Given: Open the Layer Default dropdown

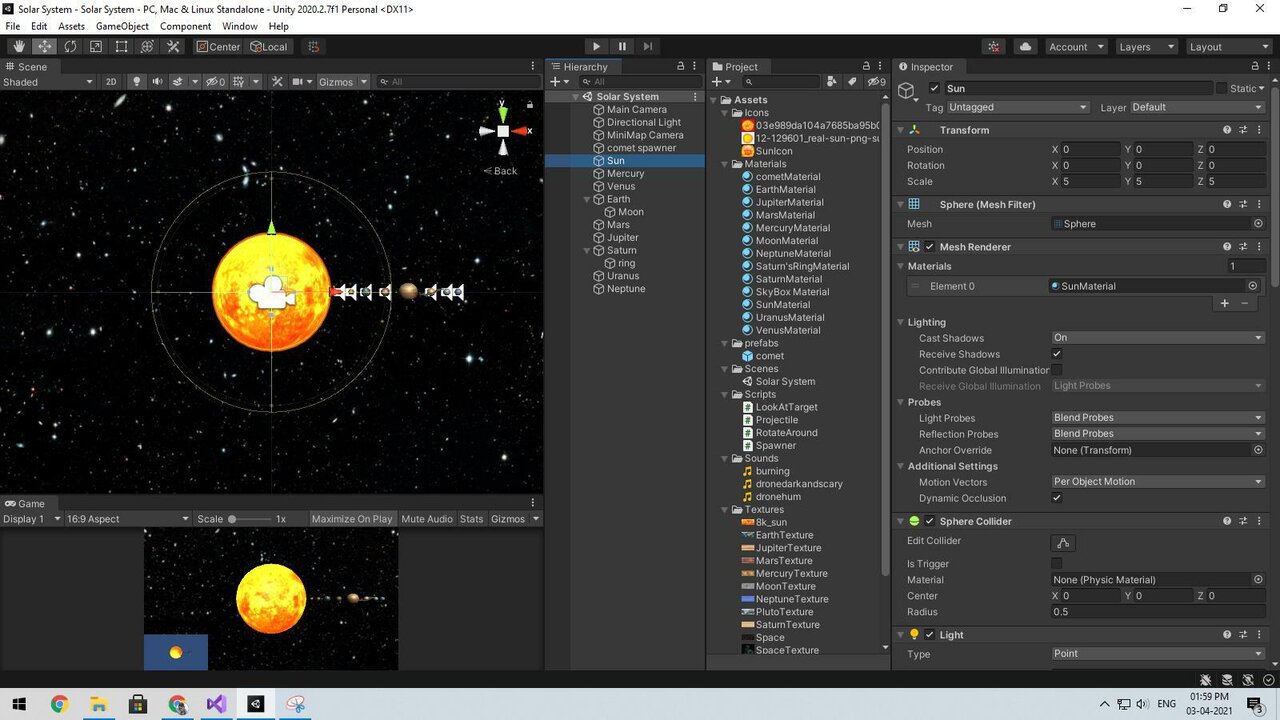Looking at the screenshot, I should [x=1197, y=107].
